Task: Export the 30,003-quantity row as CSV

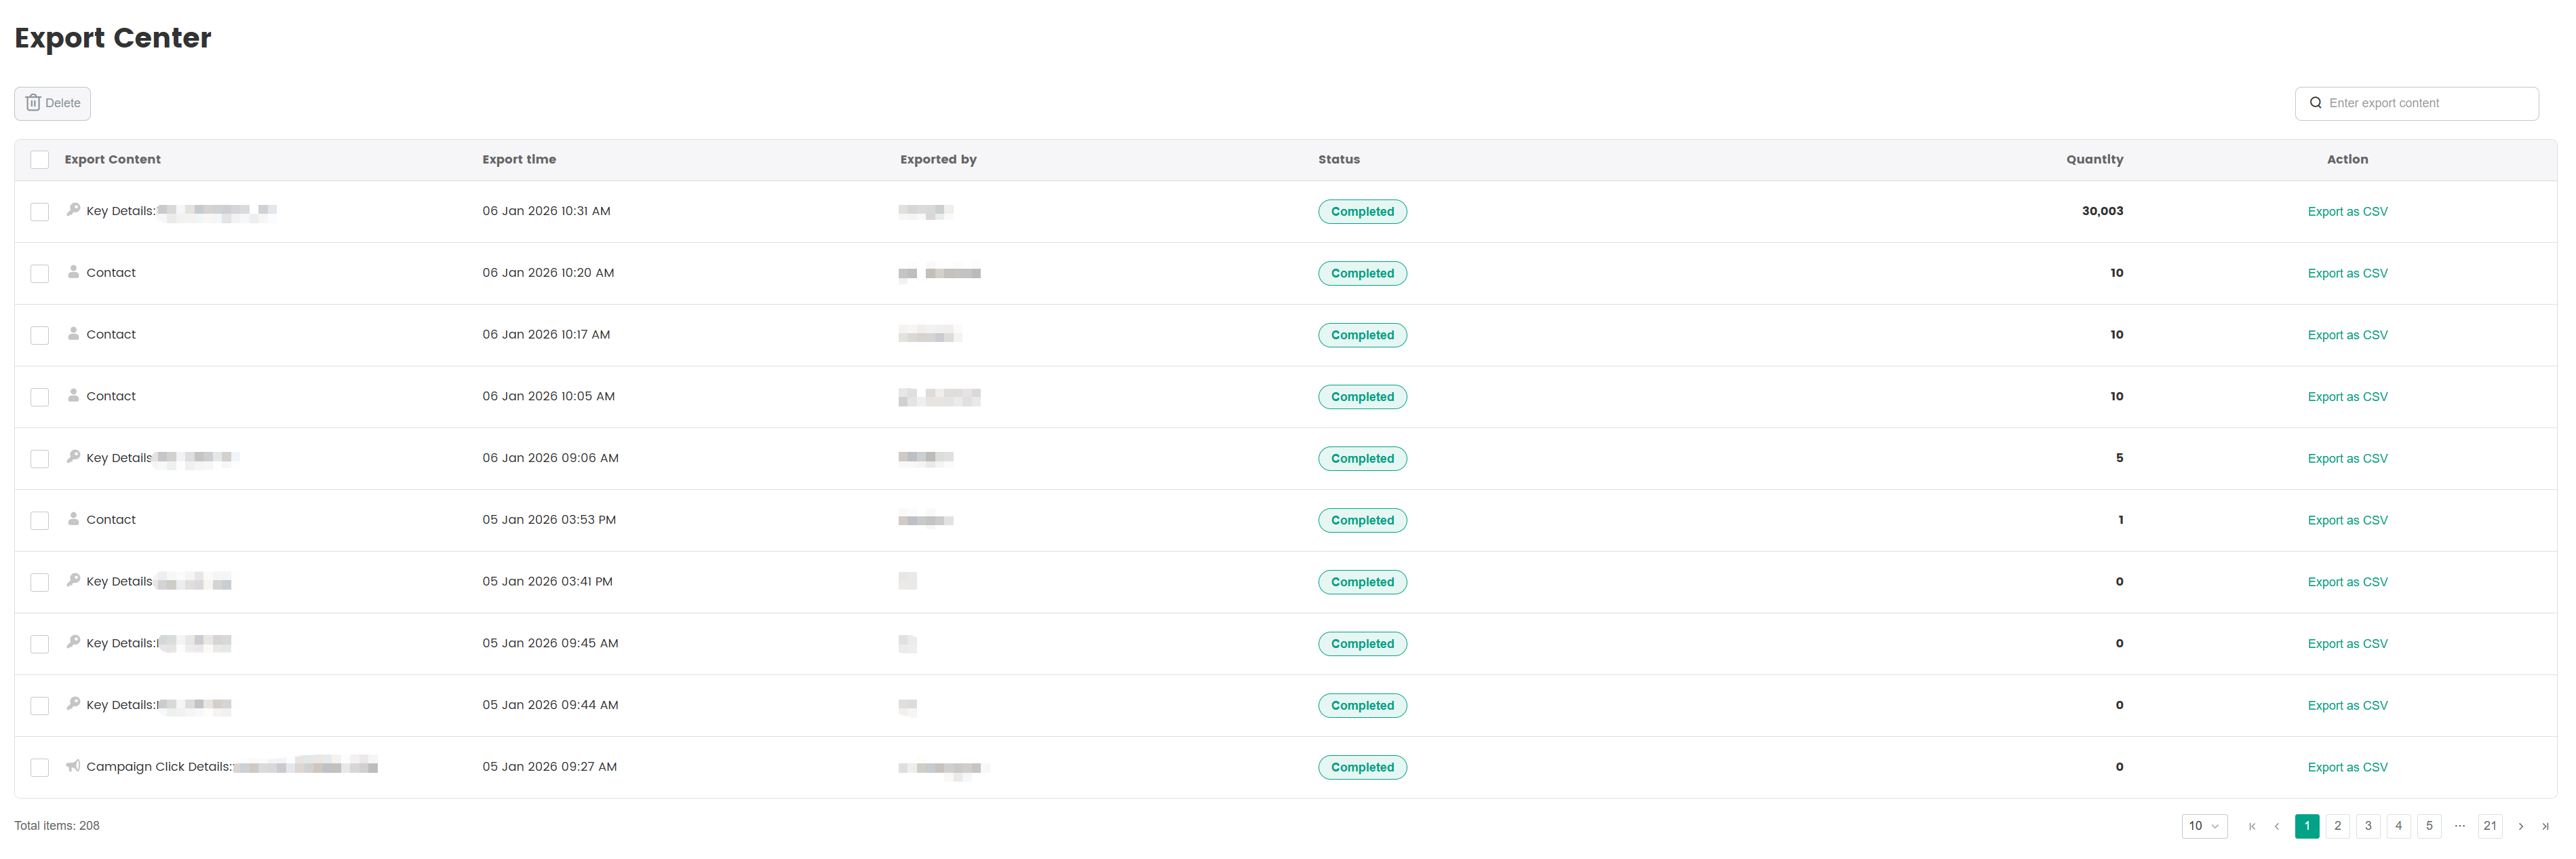Action: point(2347,212)
